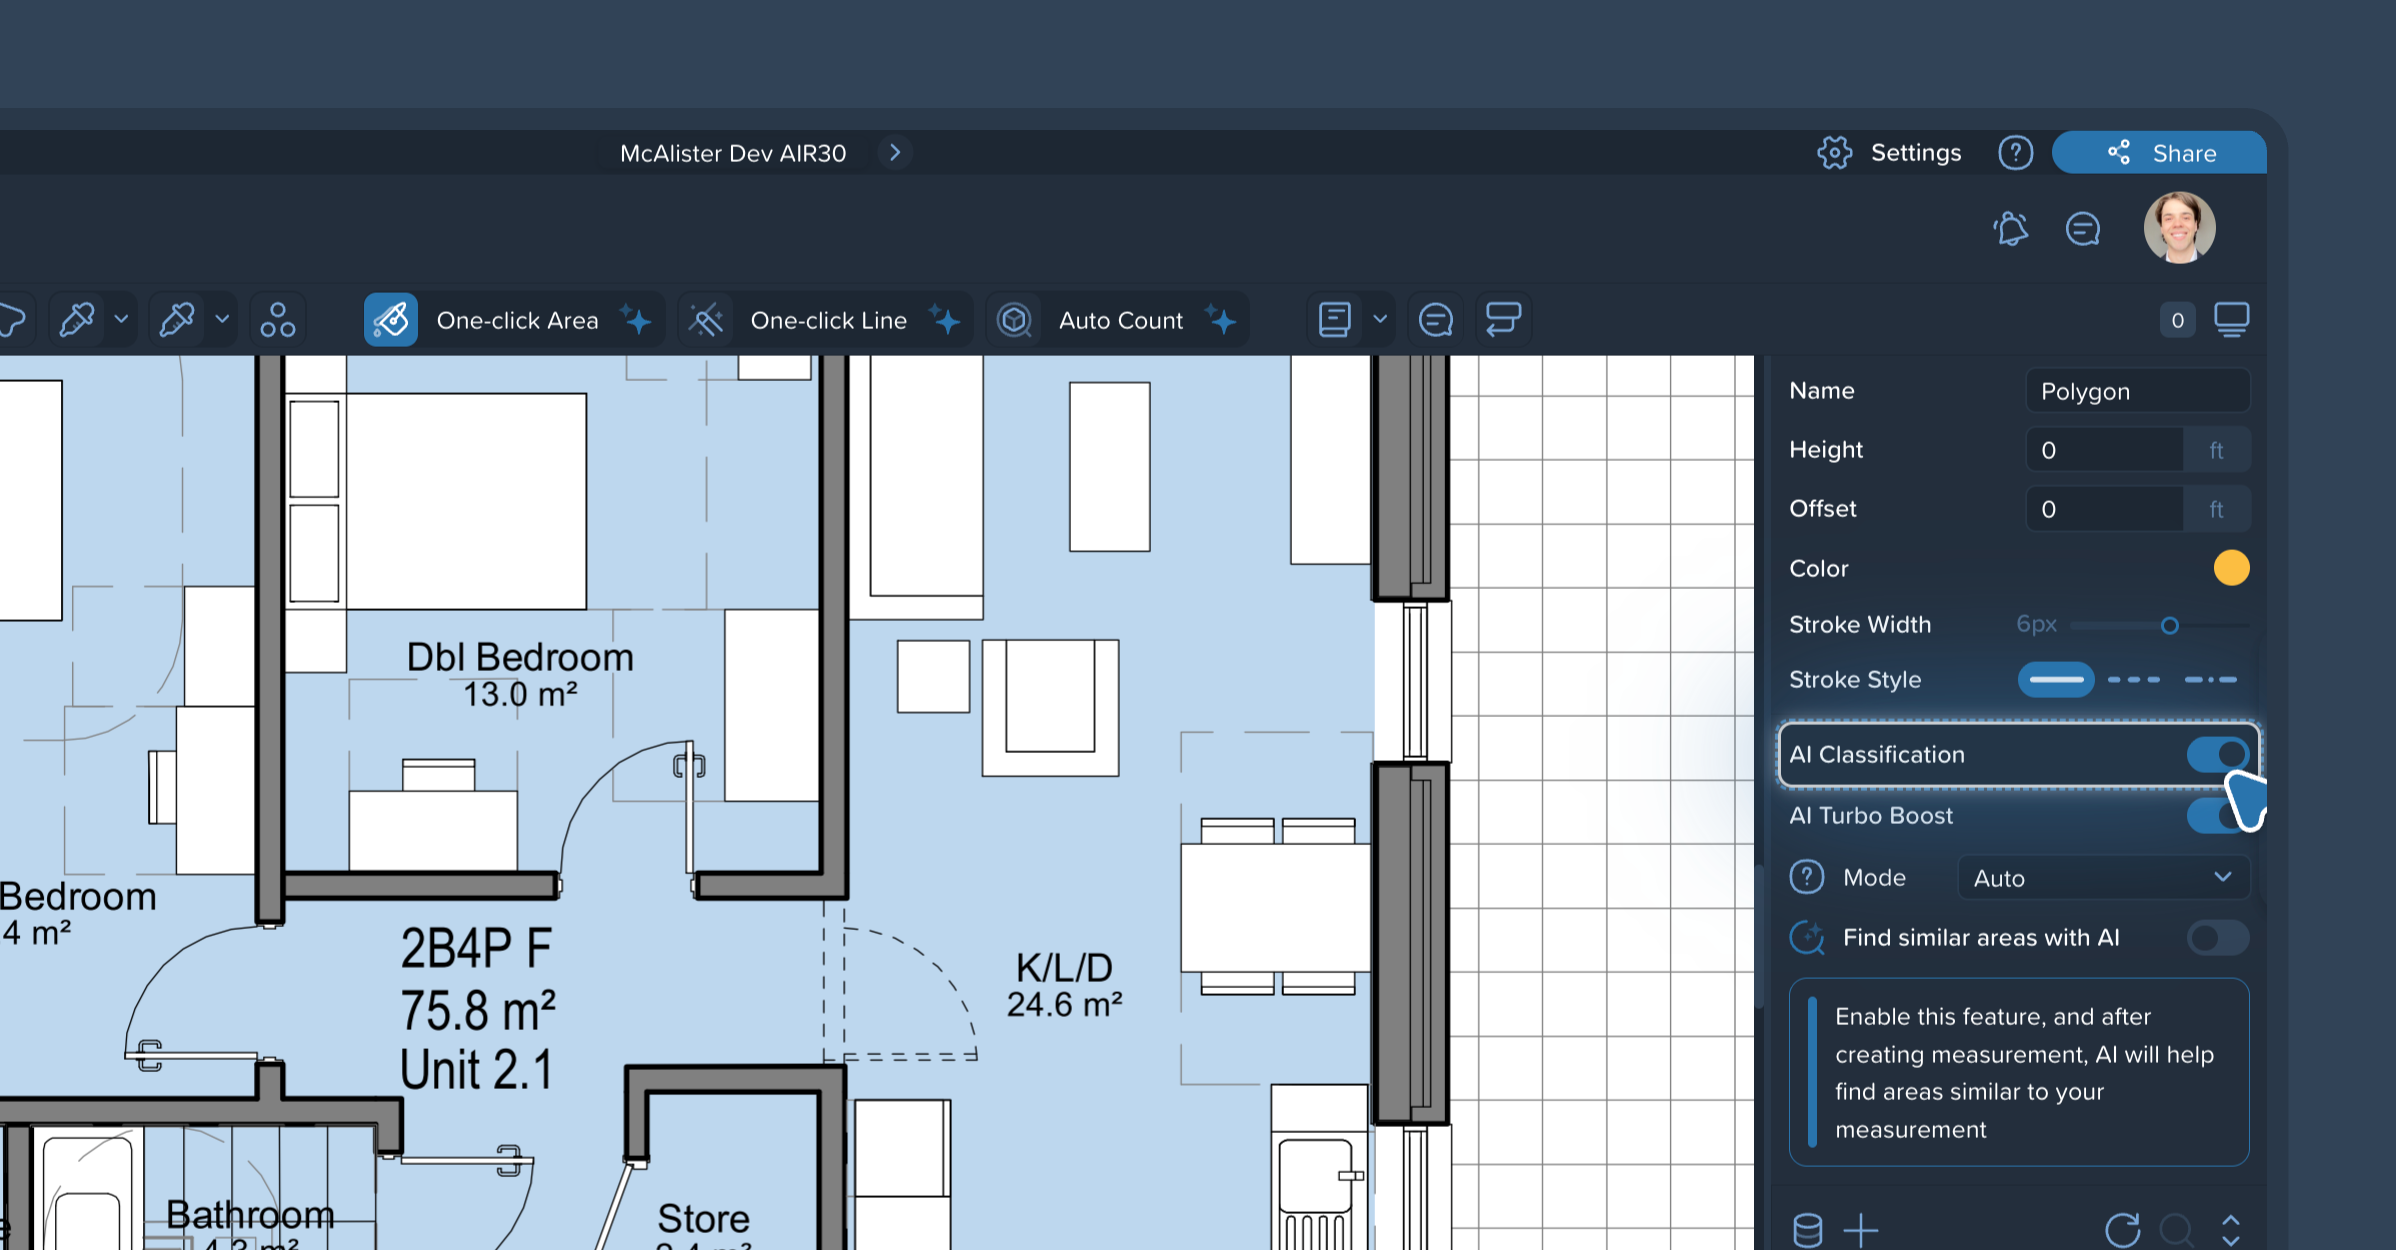Open the Mode dropdown set to Auto

click(x=2102, y=878)
